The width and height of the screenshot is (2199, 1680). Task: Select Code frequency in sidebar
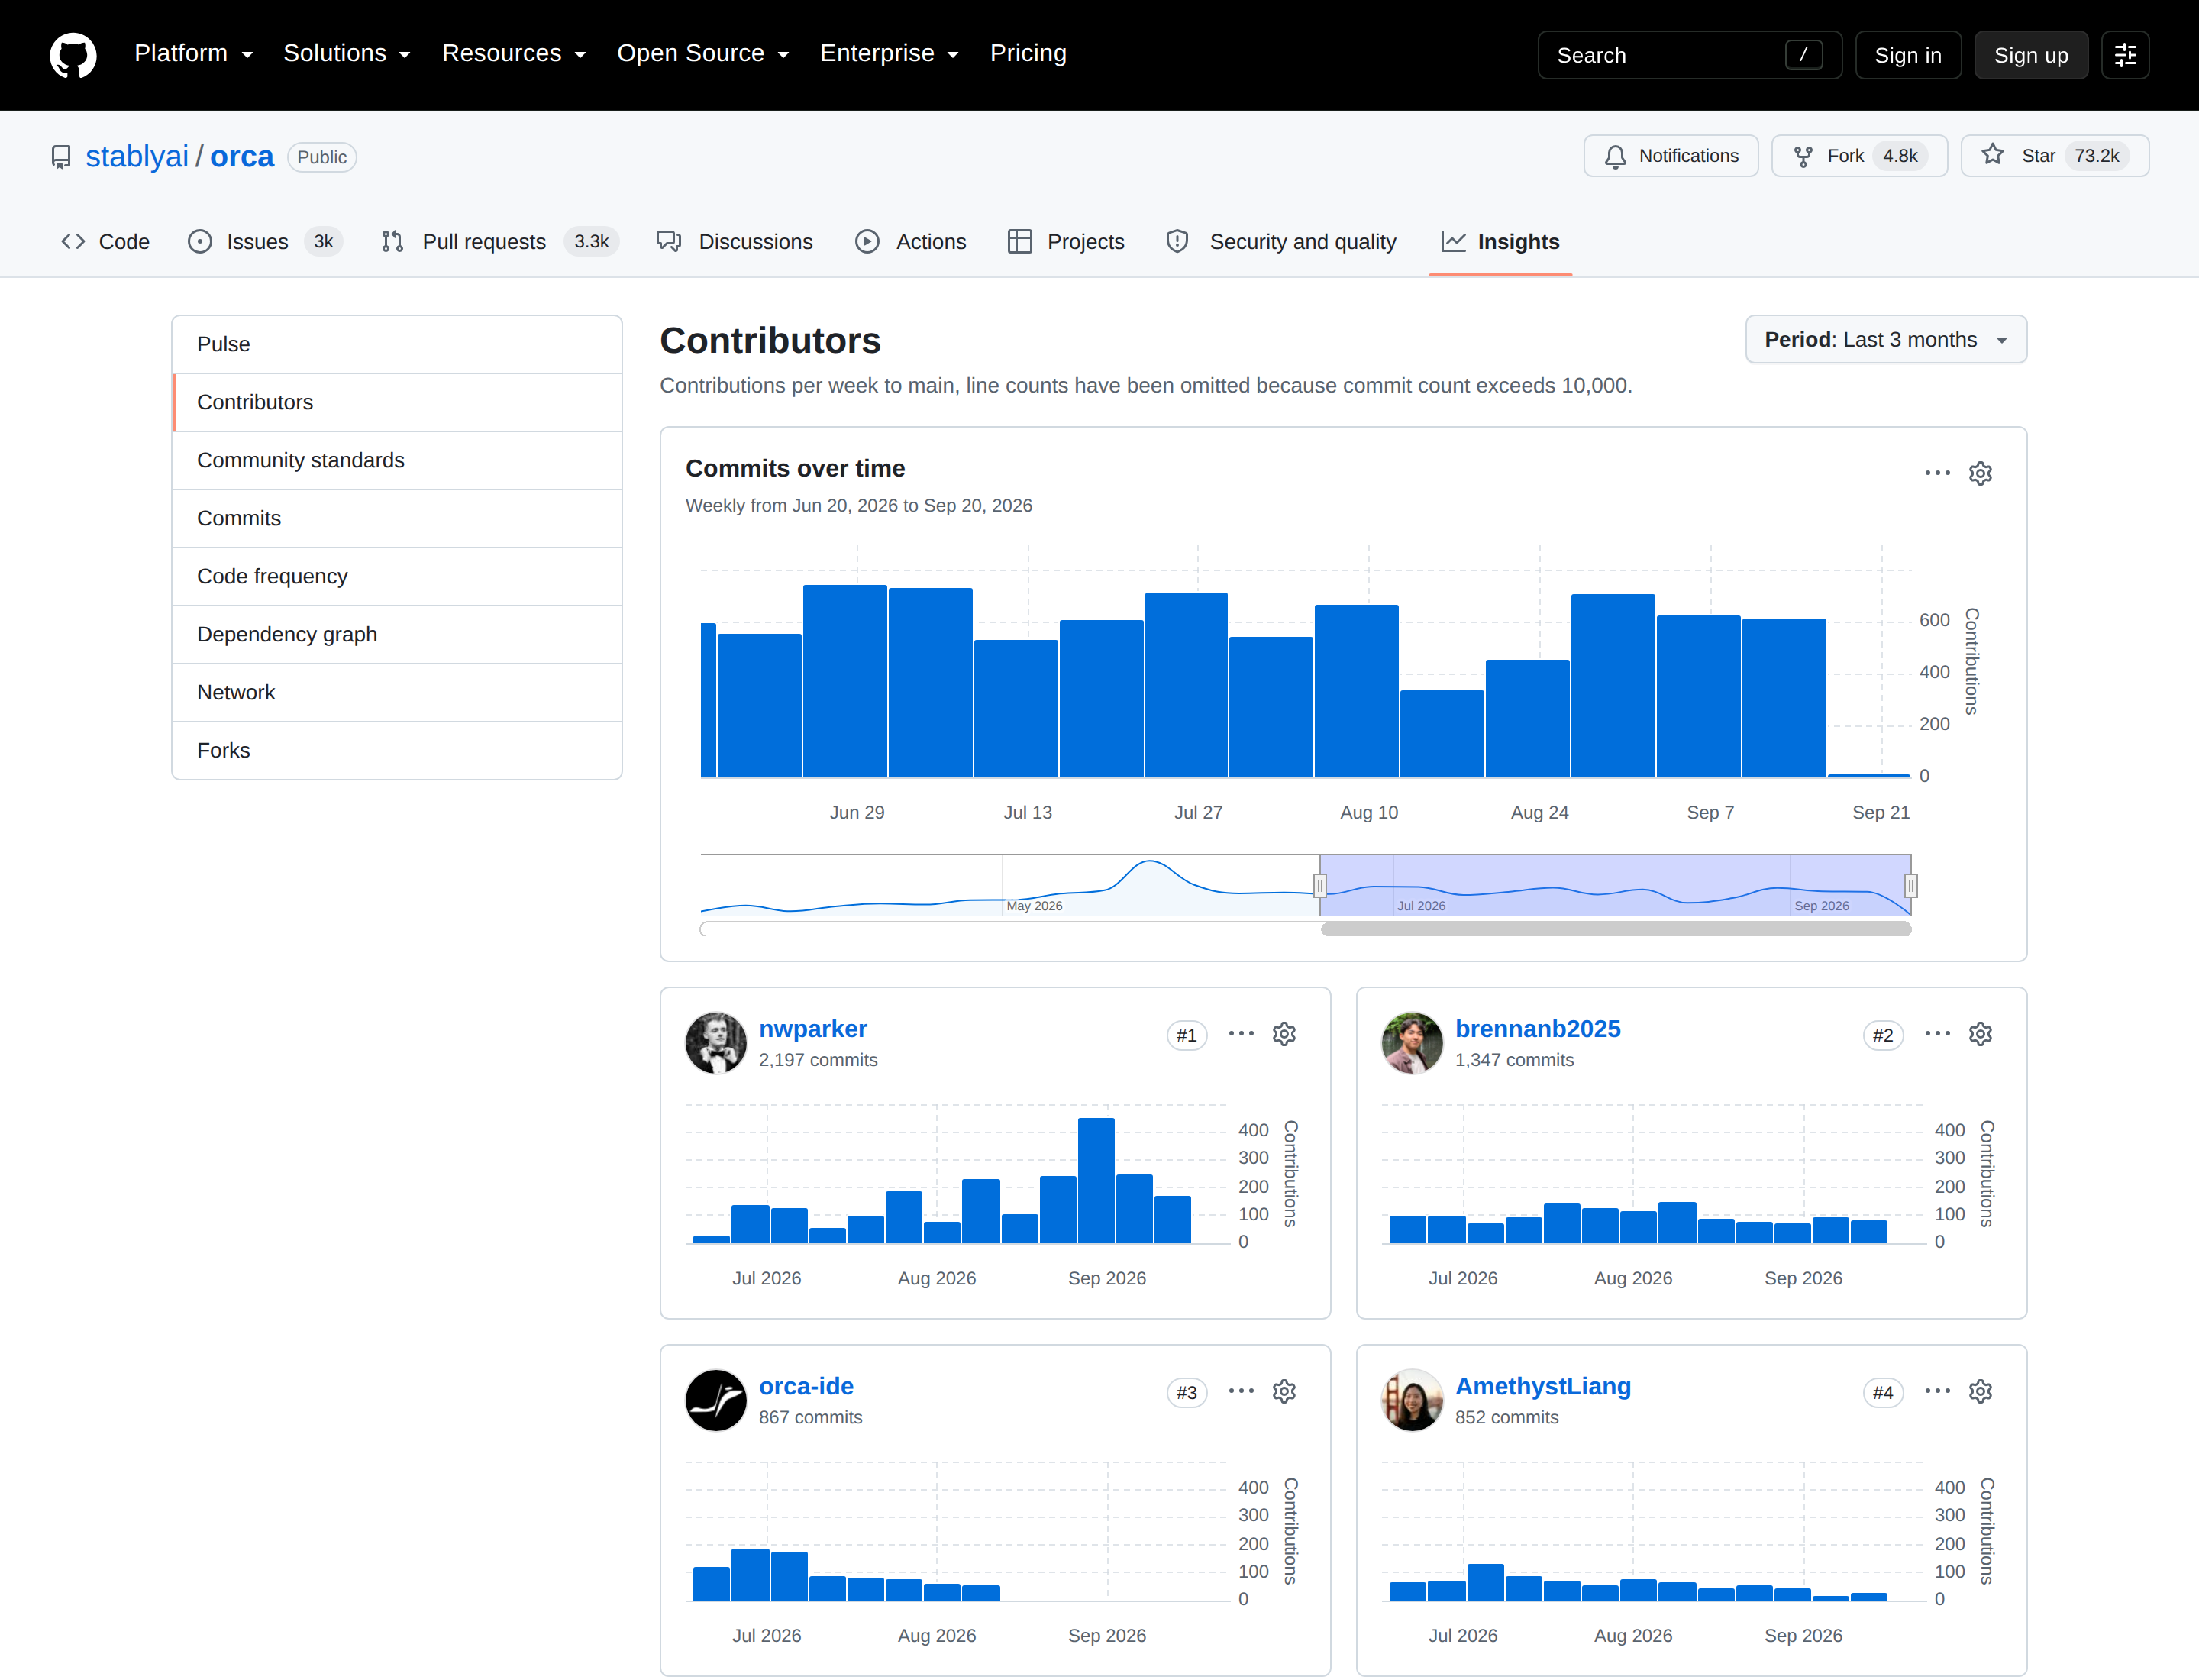397,577
